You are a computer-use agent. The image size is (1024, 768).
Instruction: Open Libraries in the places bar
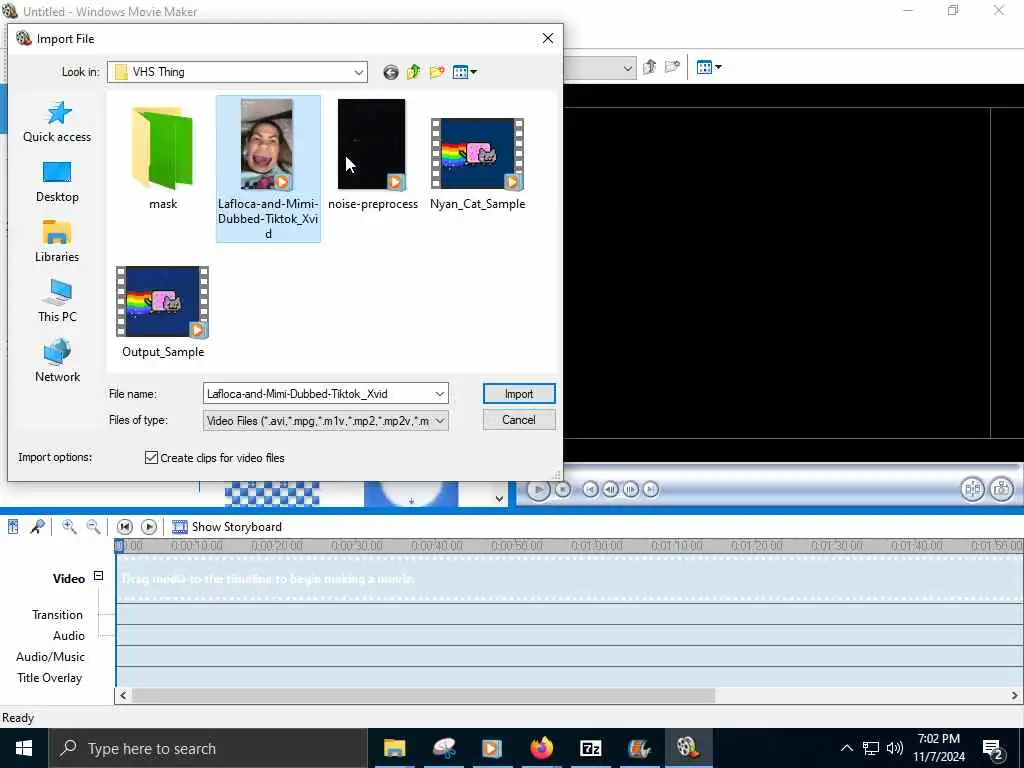(57, 242)
